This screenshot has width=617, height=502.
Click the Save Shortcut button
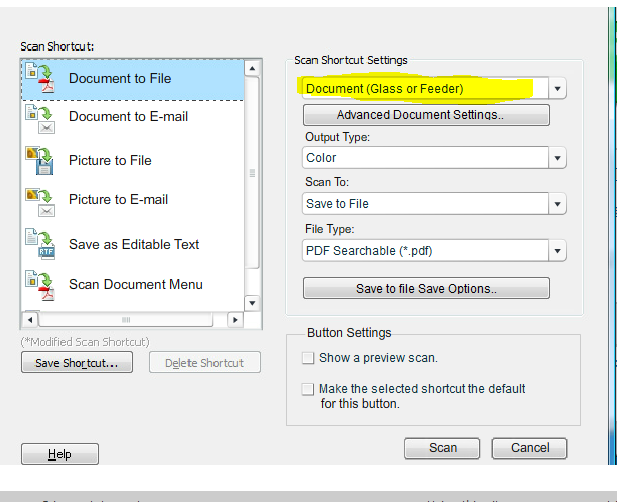tap(76, 363)
